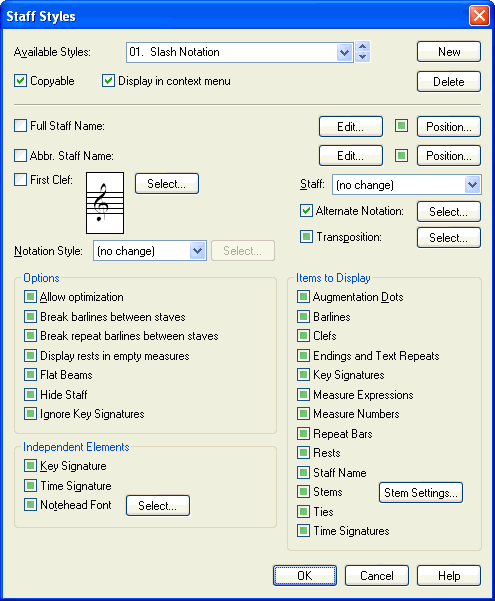
Task: Step down to next available style
Action: (x=363, y=57)
